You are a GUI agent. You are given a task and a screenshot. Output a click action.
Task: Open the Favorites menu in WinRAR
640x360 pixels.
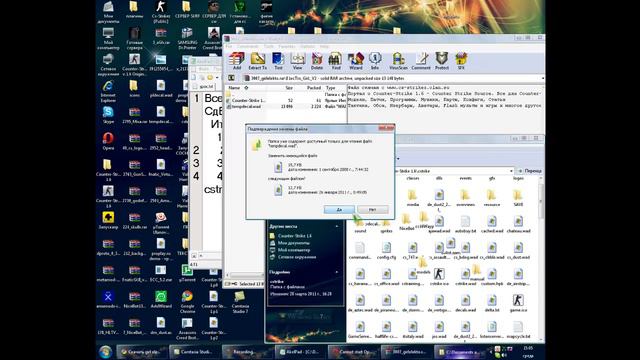[x=287, y=46]
